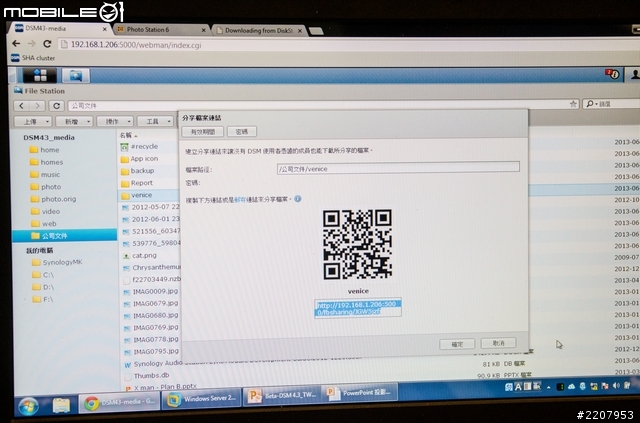Select the 公司文件 folder in tree
This screenshot has width=640, height=423.
pyautogui.click(x=64, y=235)
